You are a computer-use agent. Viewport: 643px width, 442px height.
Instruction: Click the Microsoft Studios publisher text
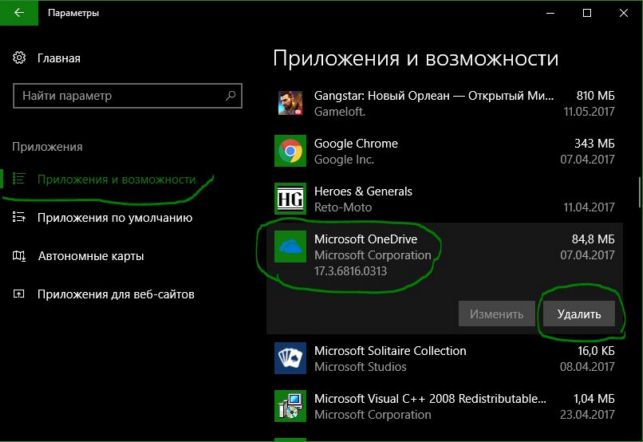click(360, 367)
